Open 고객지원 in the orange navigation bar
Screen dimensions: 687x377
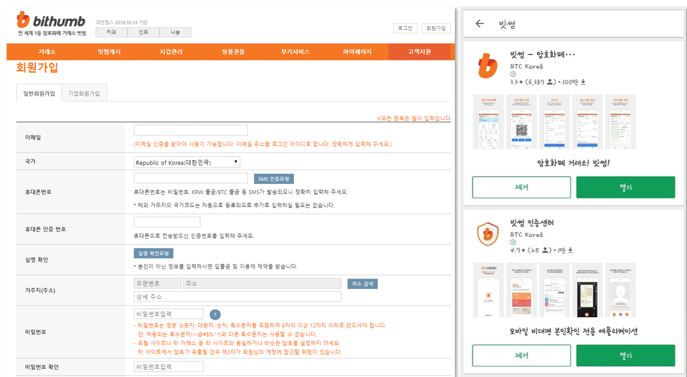pos(419,52)
